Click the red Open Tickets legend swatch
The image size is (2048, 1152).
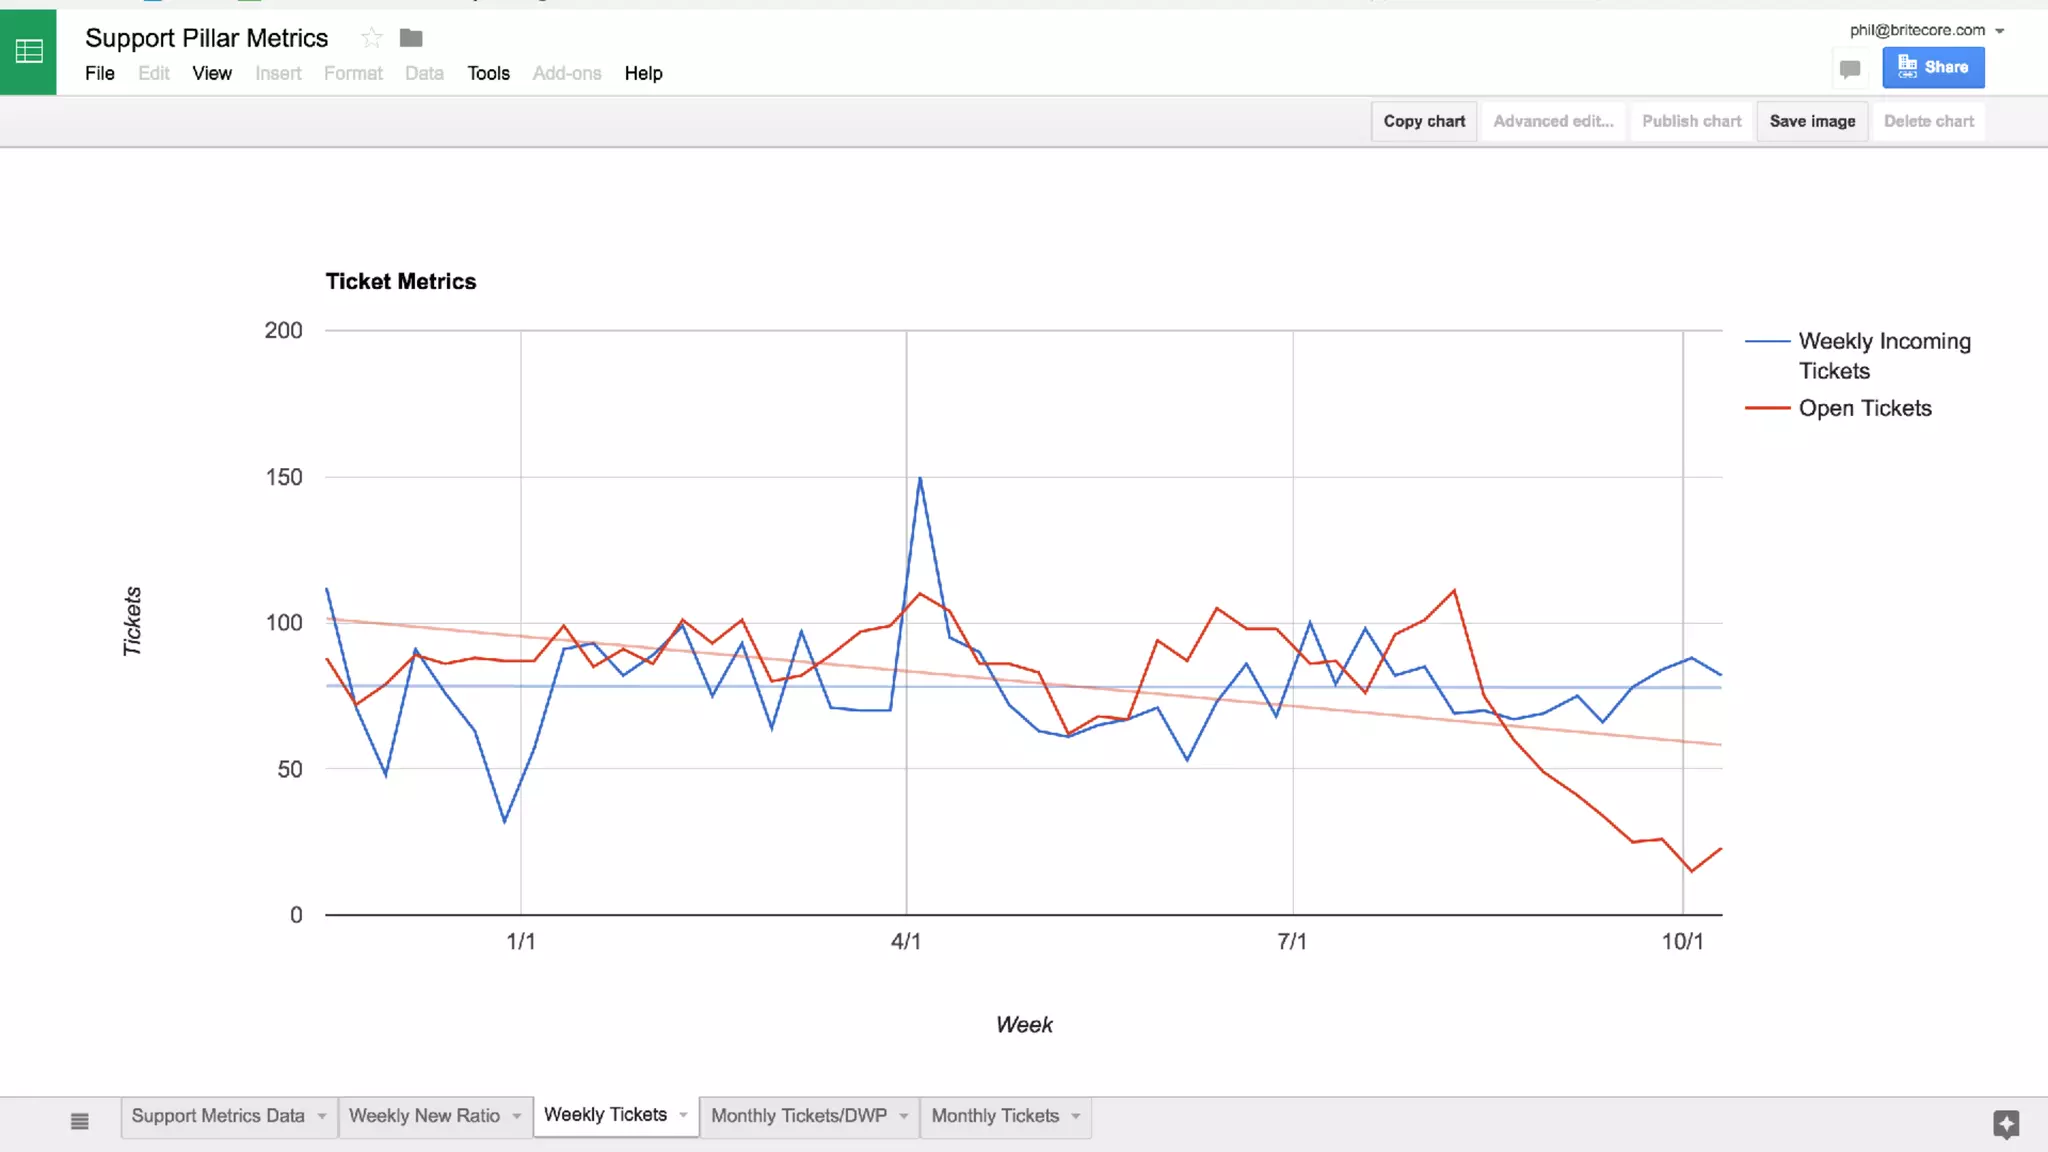(1767, 408)
